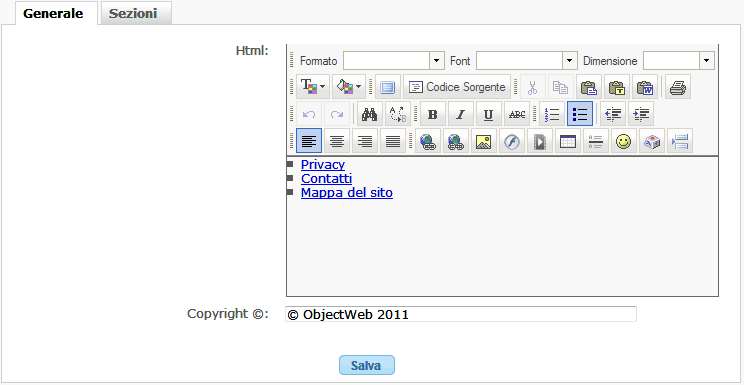Click the Print printer icon

677,87
